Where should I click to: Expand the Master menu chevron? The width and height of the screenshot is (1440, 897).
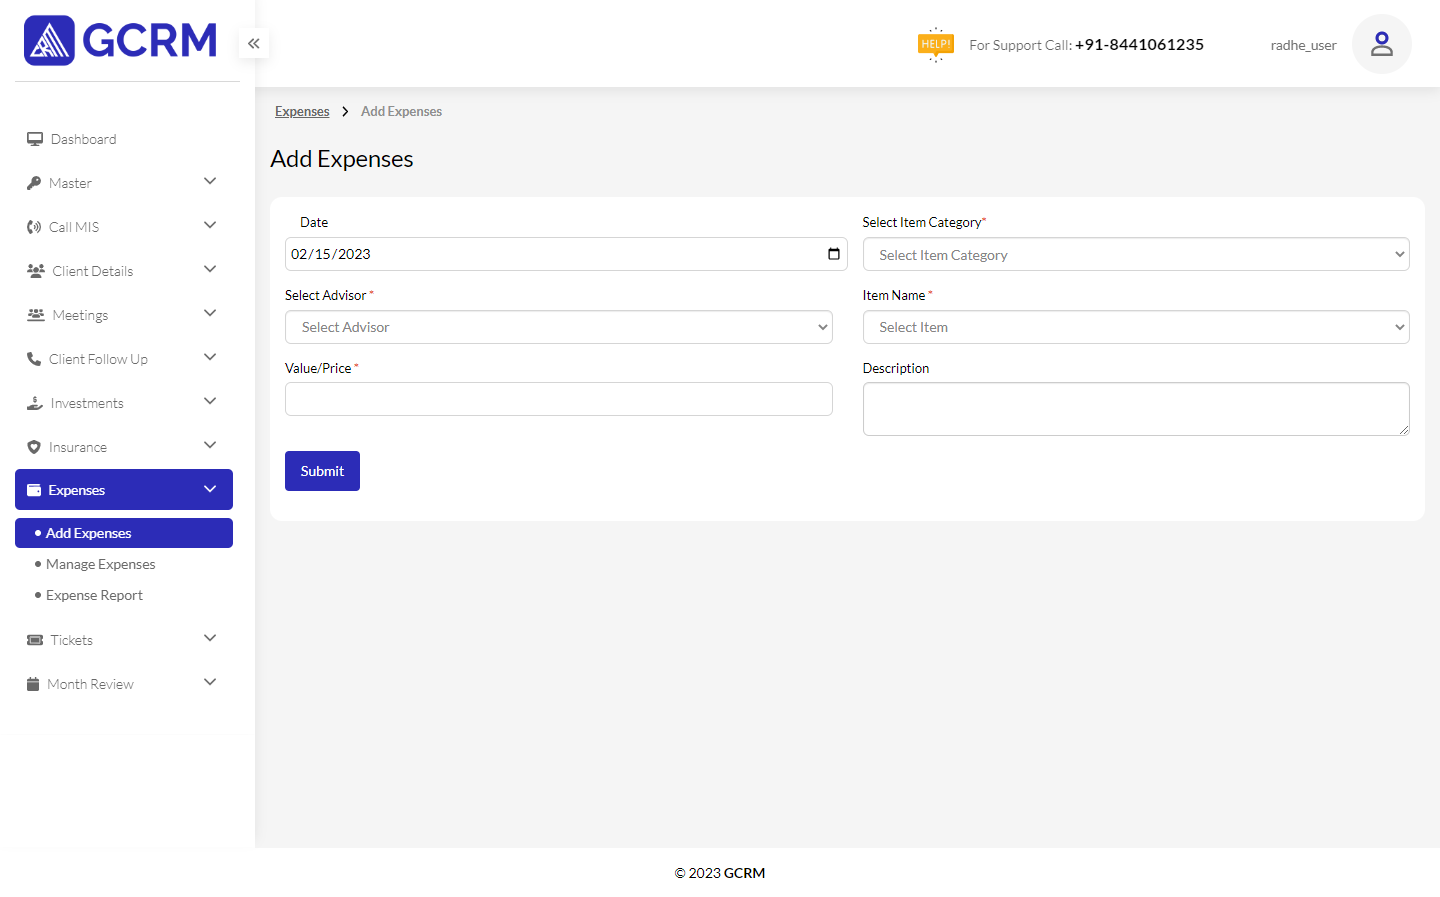coord(210,182)
